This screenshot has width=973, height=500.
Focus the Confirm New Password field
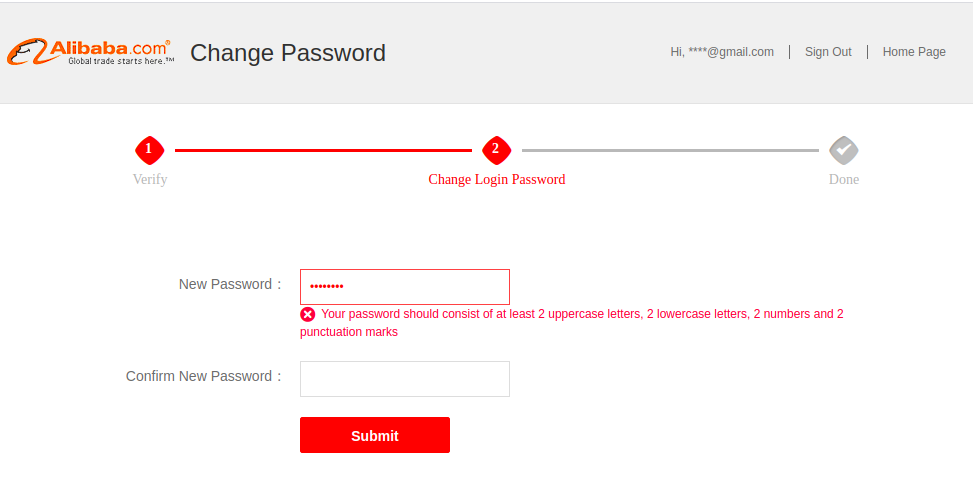tap(404, 379)
